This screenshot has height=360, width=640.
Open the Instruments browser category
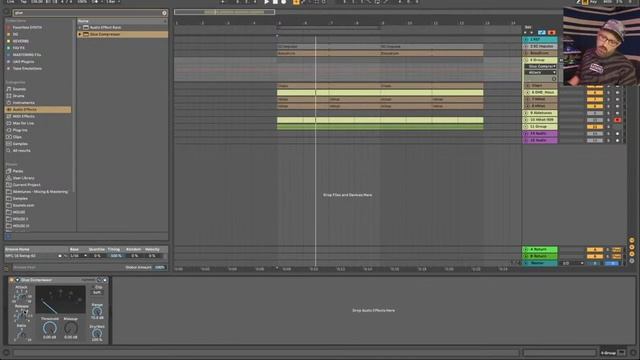pyautogui.click(x=23, y=103)
